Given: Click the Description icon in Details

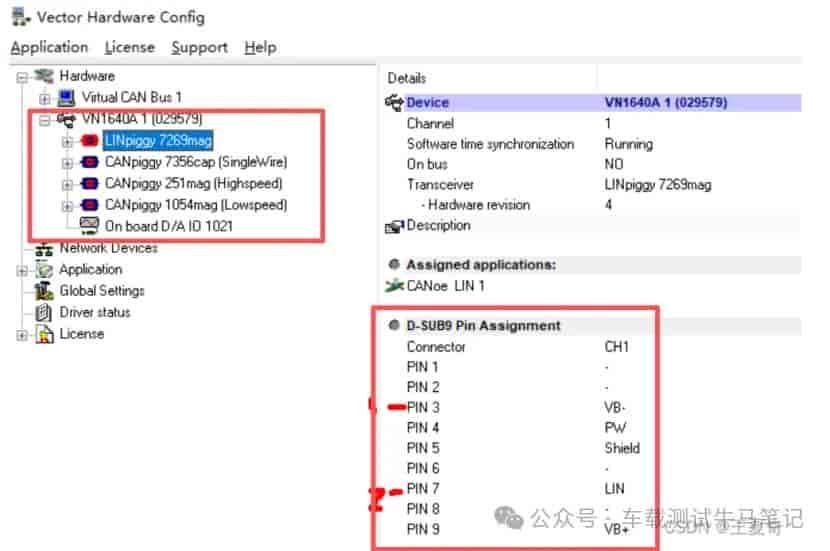Looking at the screenshot, I should (394, 227).
